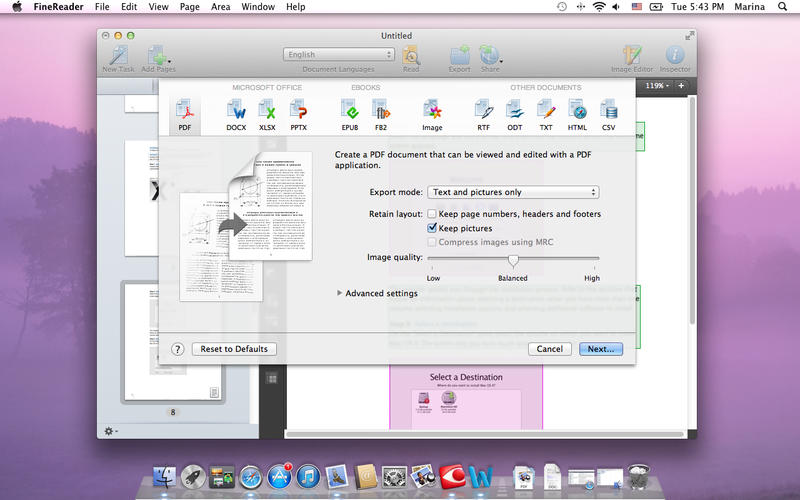The image size is (800, 500).
Task: Open the Page menu
Action: pyautogui.click(x=189, y=7)
